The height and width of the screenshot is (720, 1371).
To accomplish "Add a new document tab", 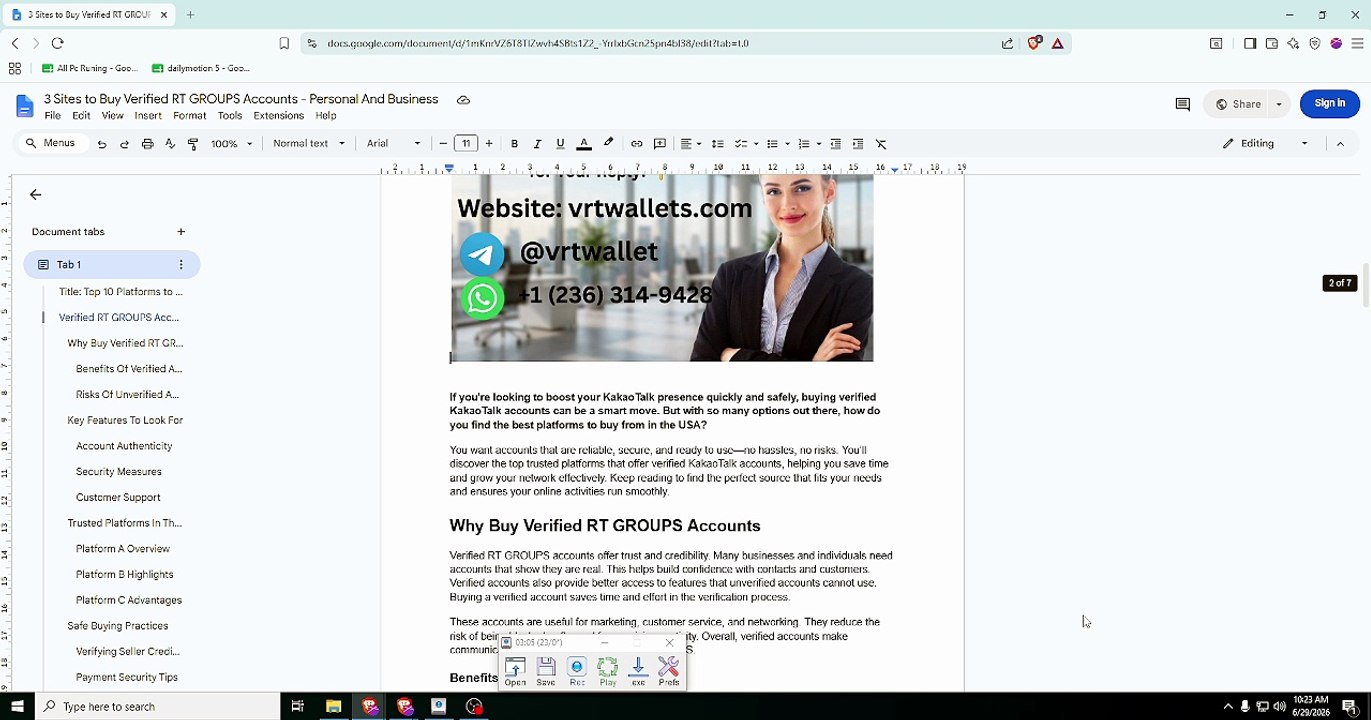I will coord(181,232).
